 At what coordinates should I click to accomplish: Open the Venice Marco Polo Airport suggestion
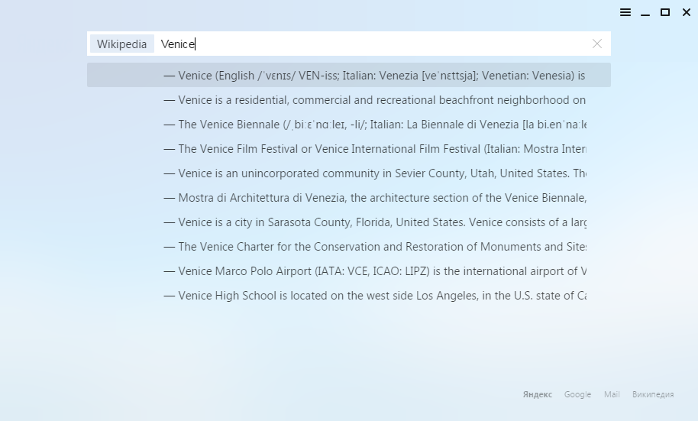349,271
